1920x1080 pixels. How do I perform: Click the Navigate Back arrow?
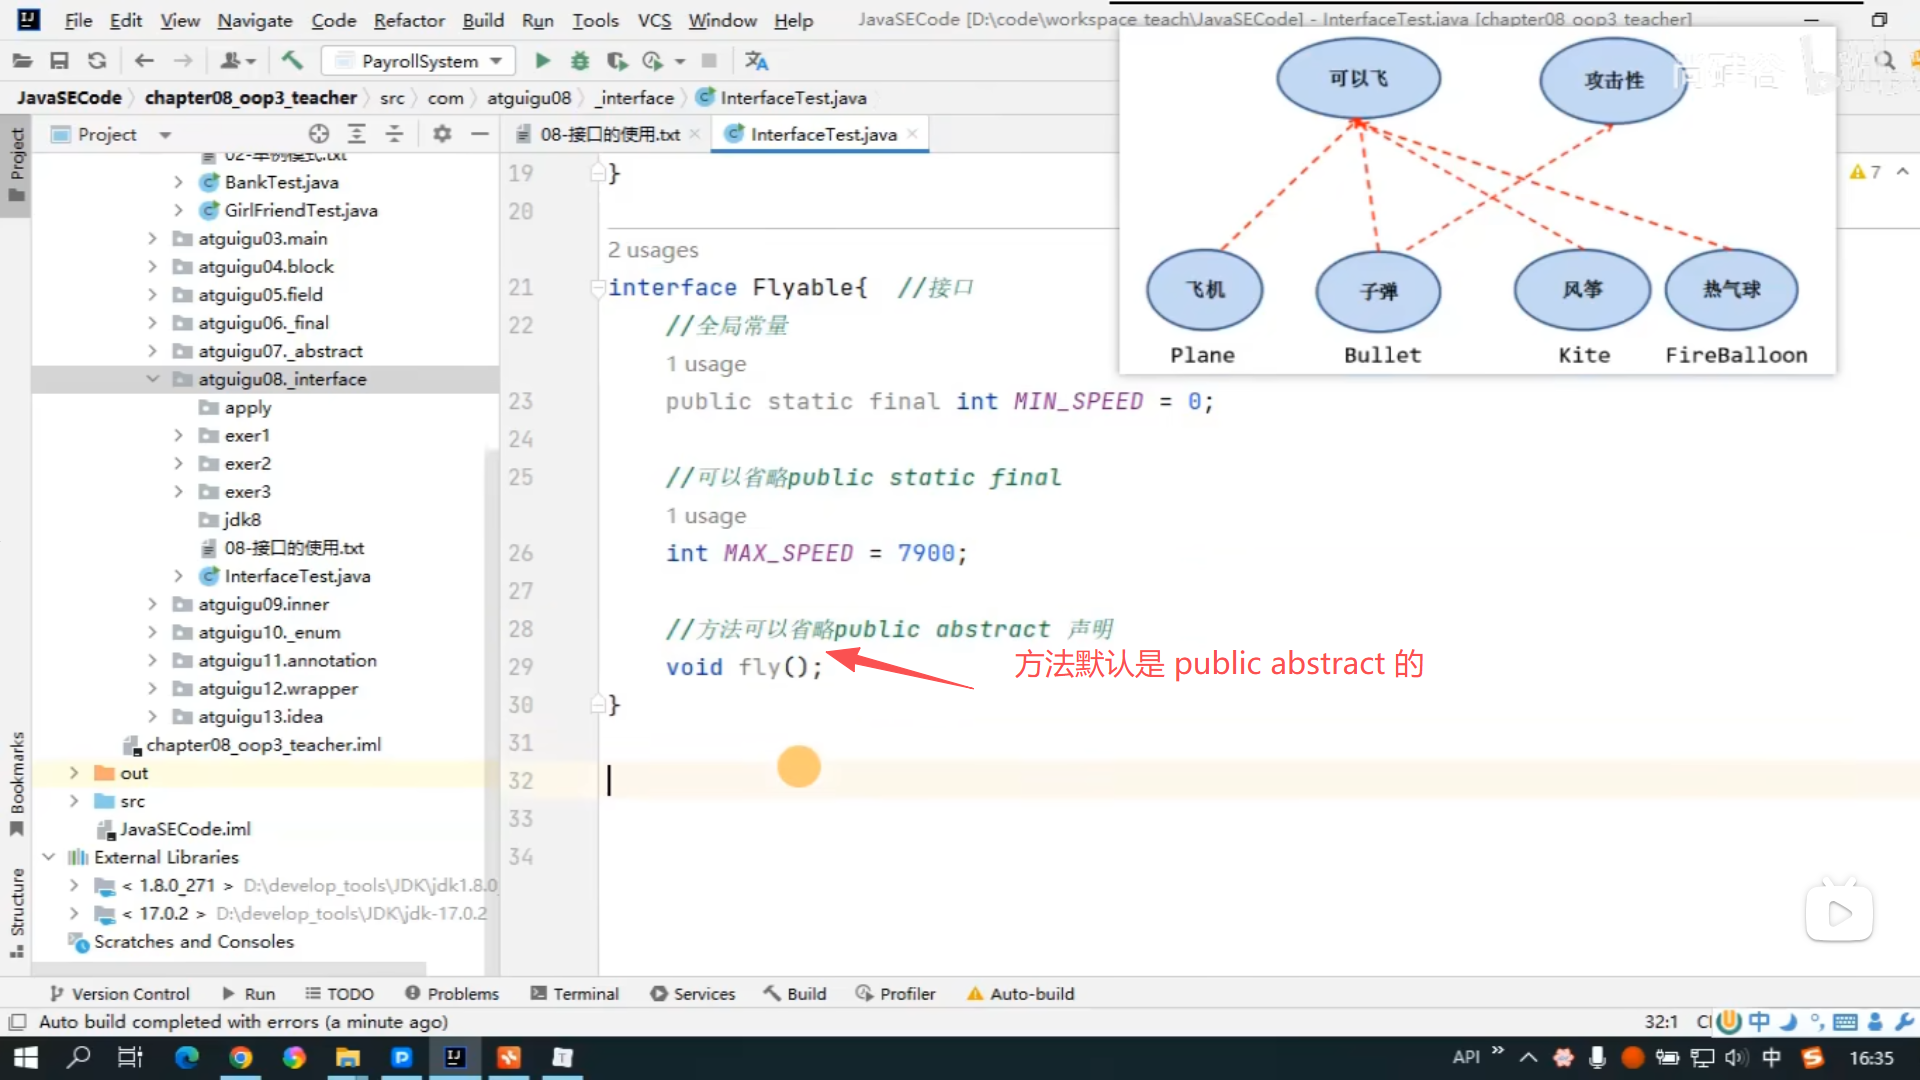pos(144,61)
